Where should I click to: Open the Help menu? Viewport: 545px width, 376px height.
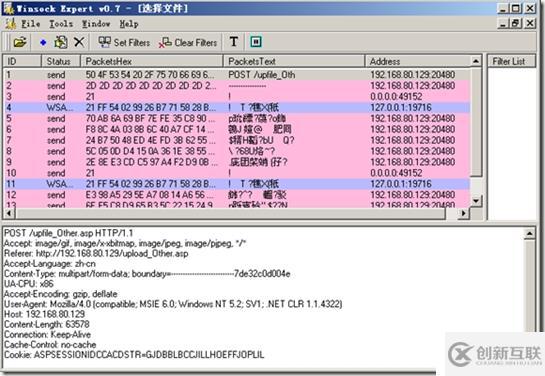tap(129, 24)
